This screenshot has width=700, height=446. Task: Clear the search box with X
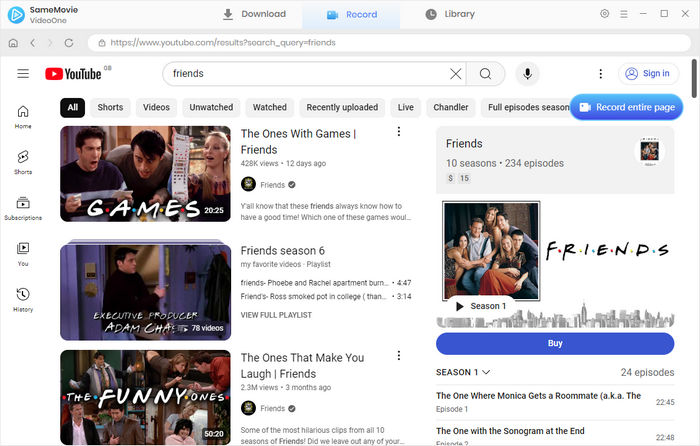(455, 74)
